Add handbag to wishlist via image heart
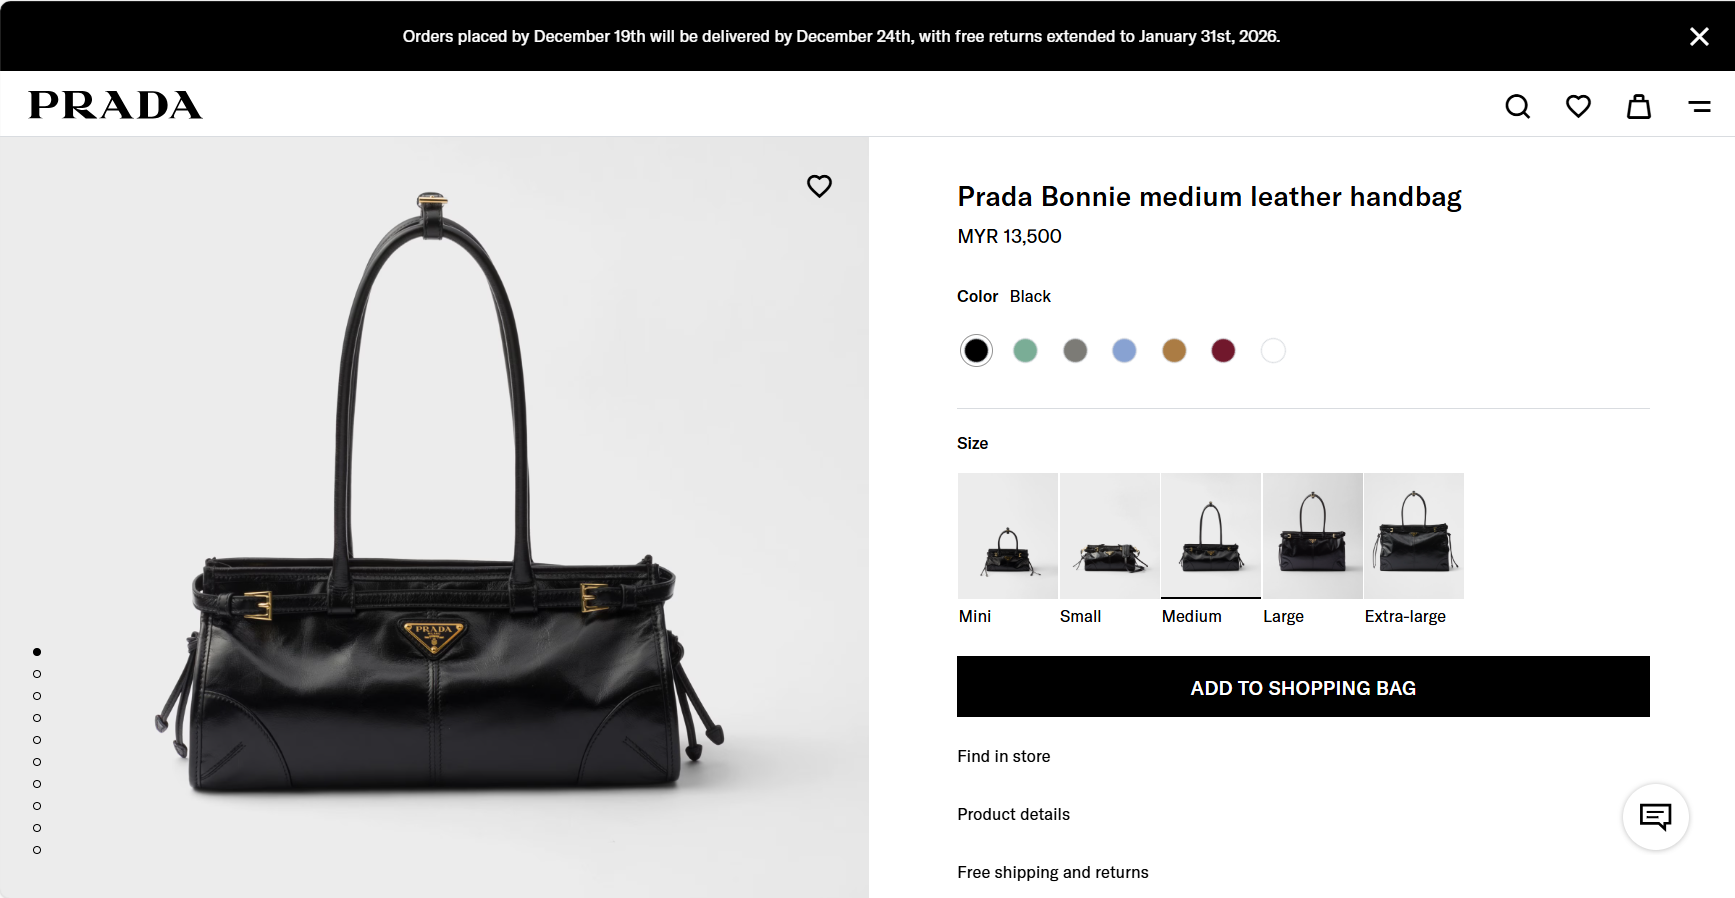The width and height of the screenshot is (1735, 898). click(x=819, y=186)
